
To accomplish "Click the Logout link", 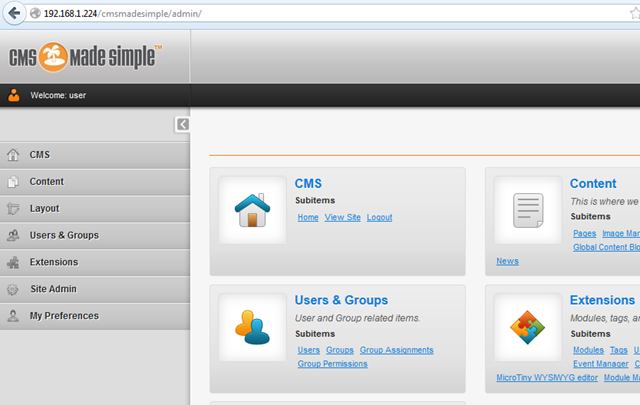I will [x=379, y=218].
